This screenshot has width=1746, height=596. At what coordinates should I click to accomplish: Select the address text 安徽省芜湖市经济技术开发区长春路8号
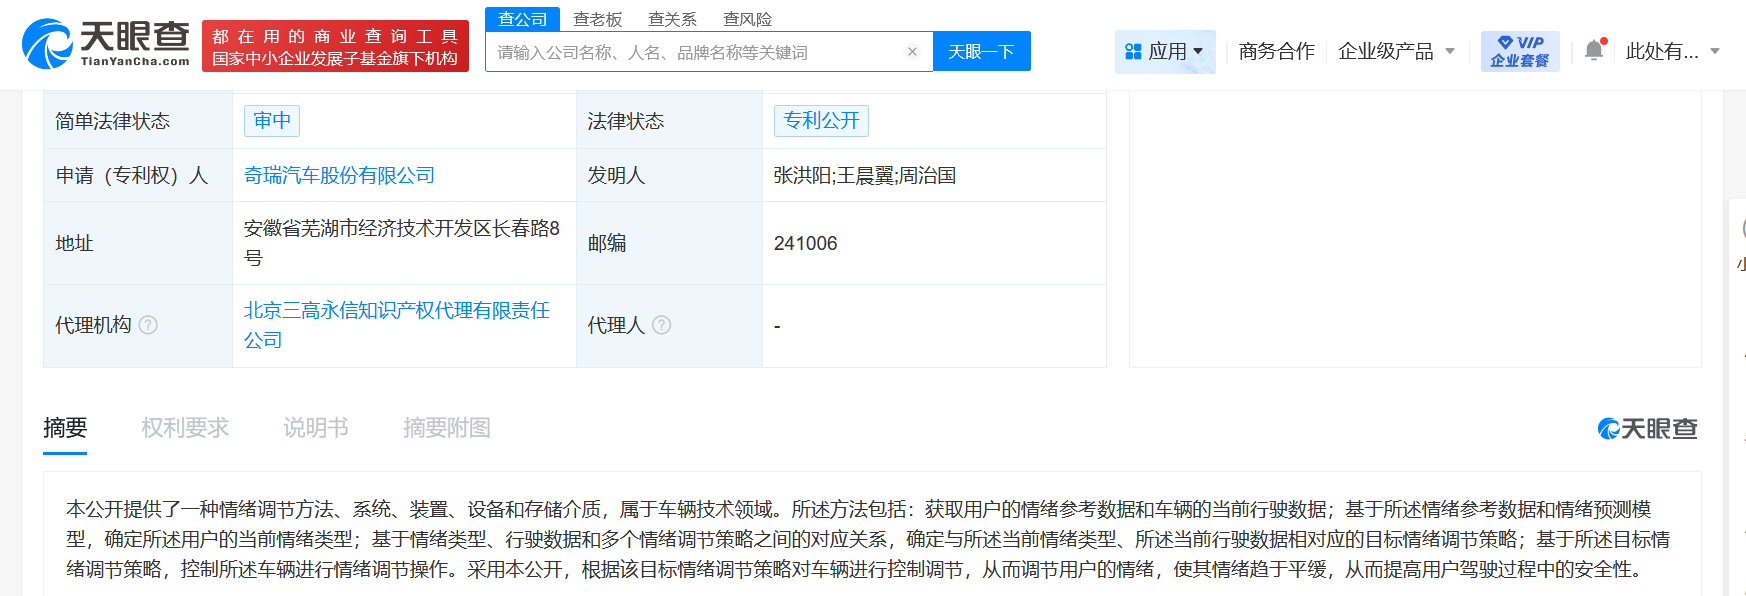(402, 243)
